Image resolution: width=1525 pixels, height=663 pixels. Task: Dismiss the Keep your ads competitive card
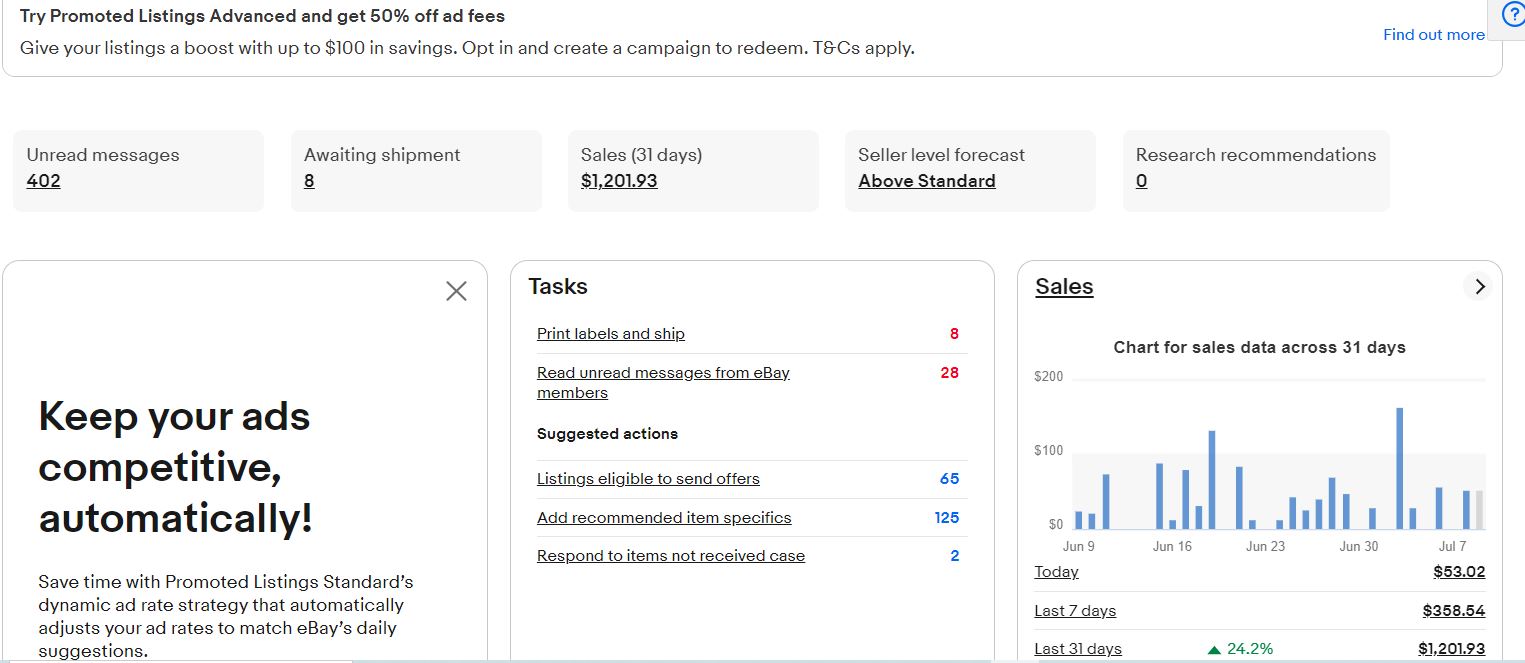pyautogui.click(x=456, y=291)
